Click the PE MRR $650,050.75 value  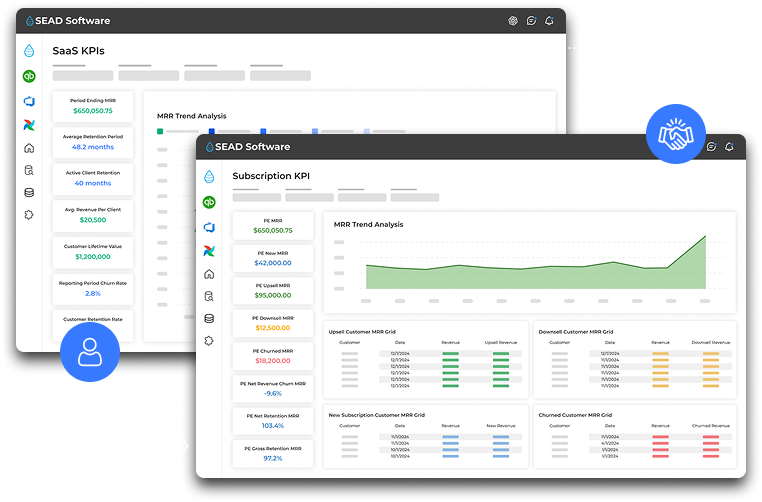273,230
